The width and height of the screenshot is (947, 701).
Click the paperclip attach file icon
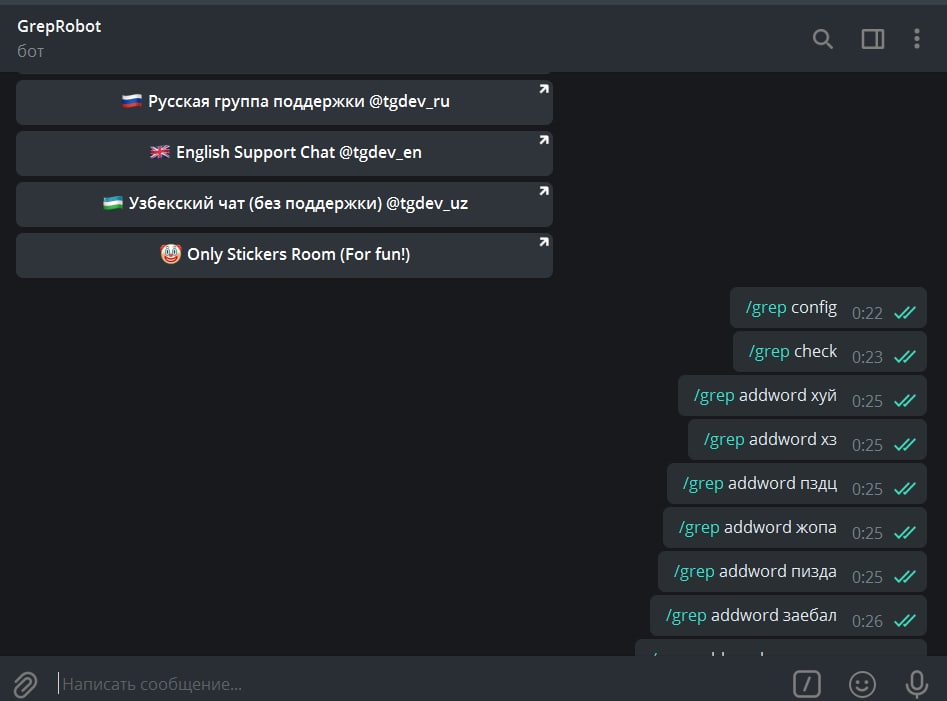25,684
